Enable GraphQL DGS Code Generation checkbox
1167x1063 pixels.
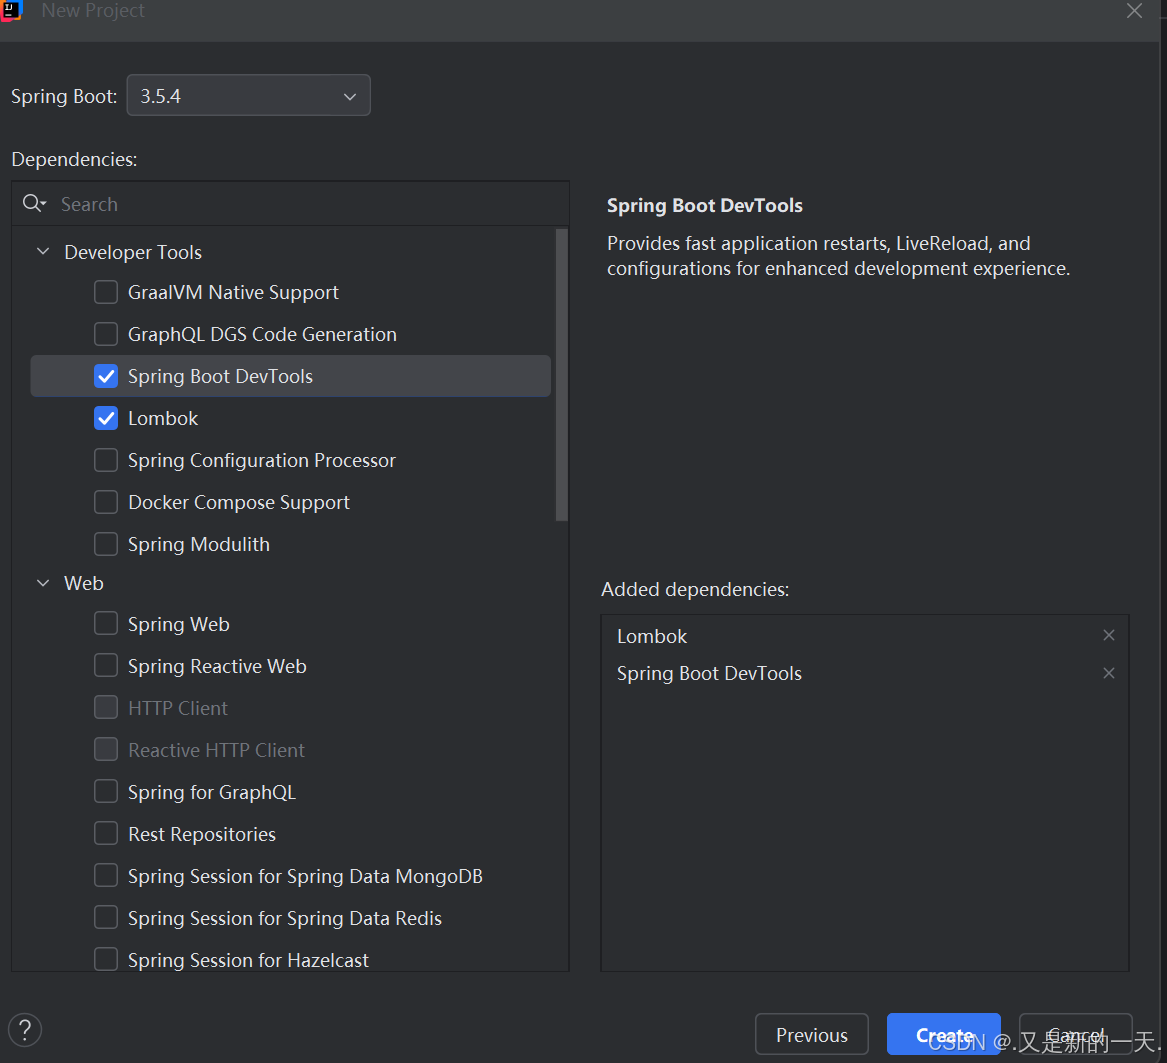pyautogui.click(x=106, y=334)
